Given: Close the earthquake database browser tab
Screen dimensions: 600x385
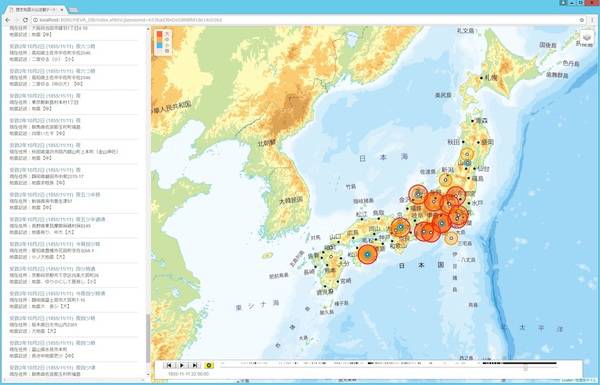Looking at the screenshot, I should [62, 10].
